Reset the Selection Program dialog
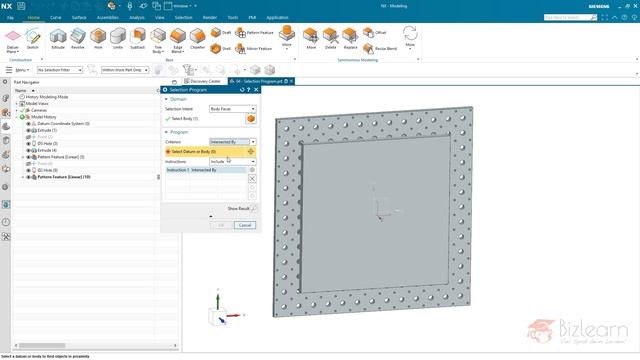 click(x=242, y=90)
